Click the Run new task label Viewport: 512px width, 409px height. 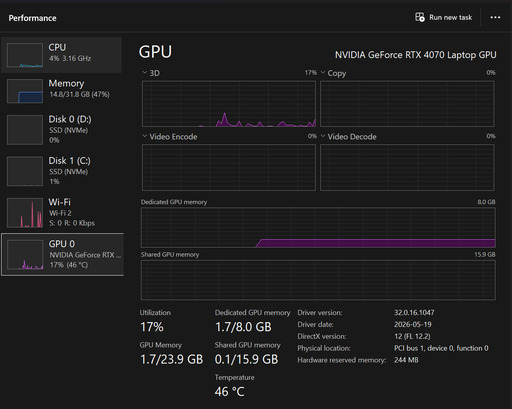450,17
